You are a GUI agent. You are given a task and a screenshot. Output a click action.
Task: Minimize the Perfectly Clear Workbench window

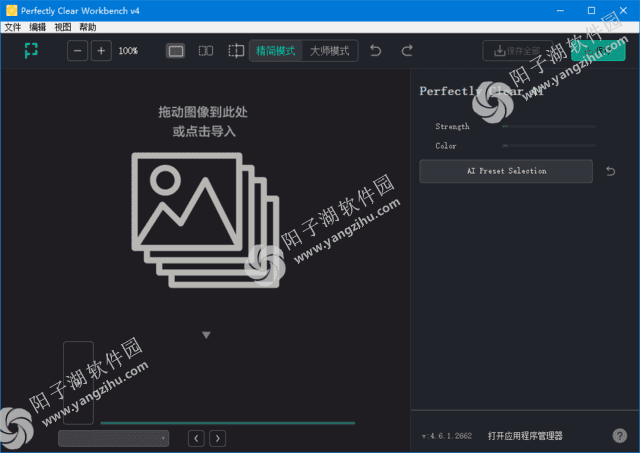click(x=560, y=11)
